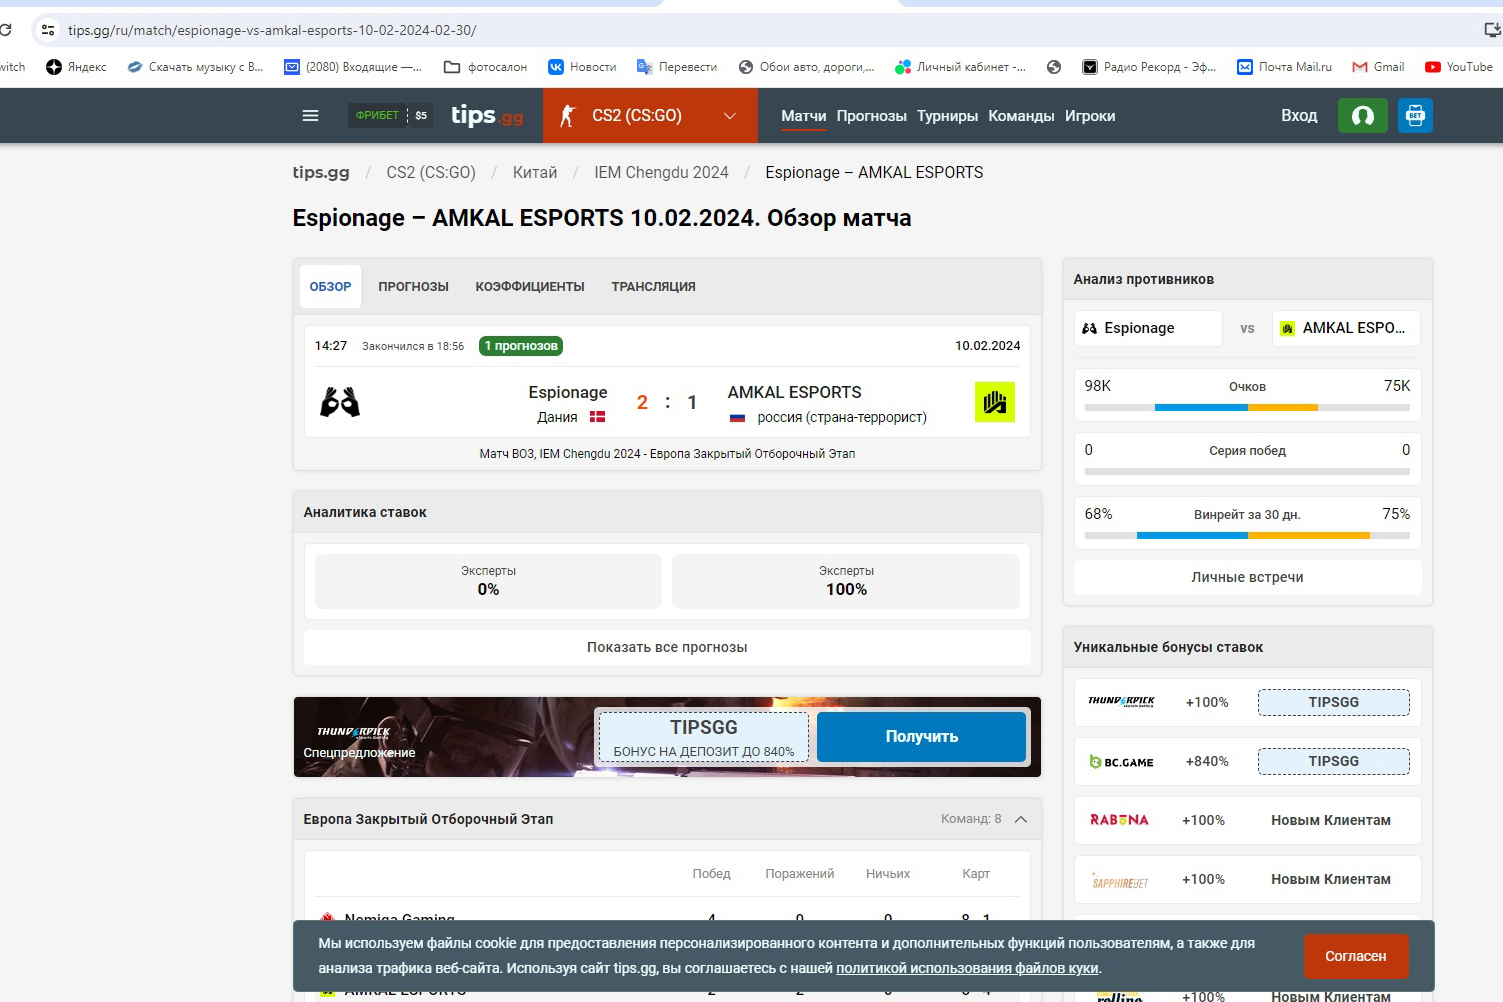Viewport: 1503px width, 1002px height.
Task: Click the TIPSGG deposit bonus code in banner
Action: click(703, 737)
